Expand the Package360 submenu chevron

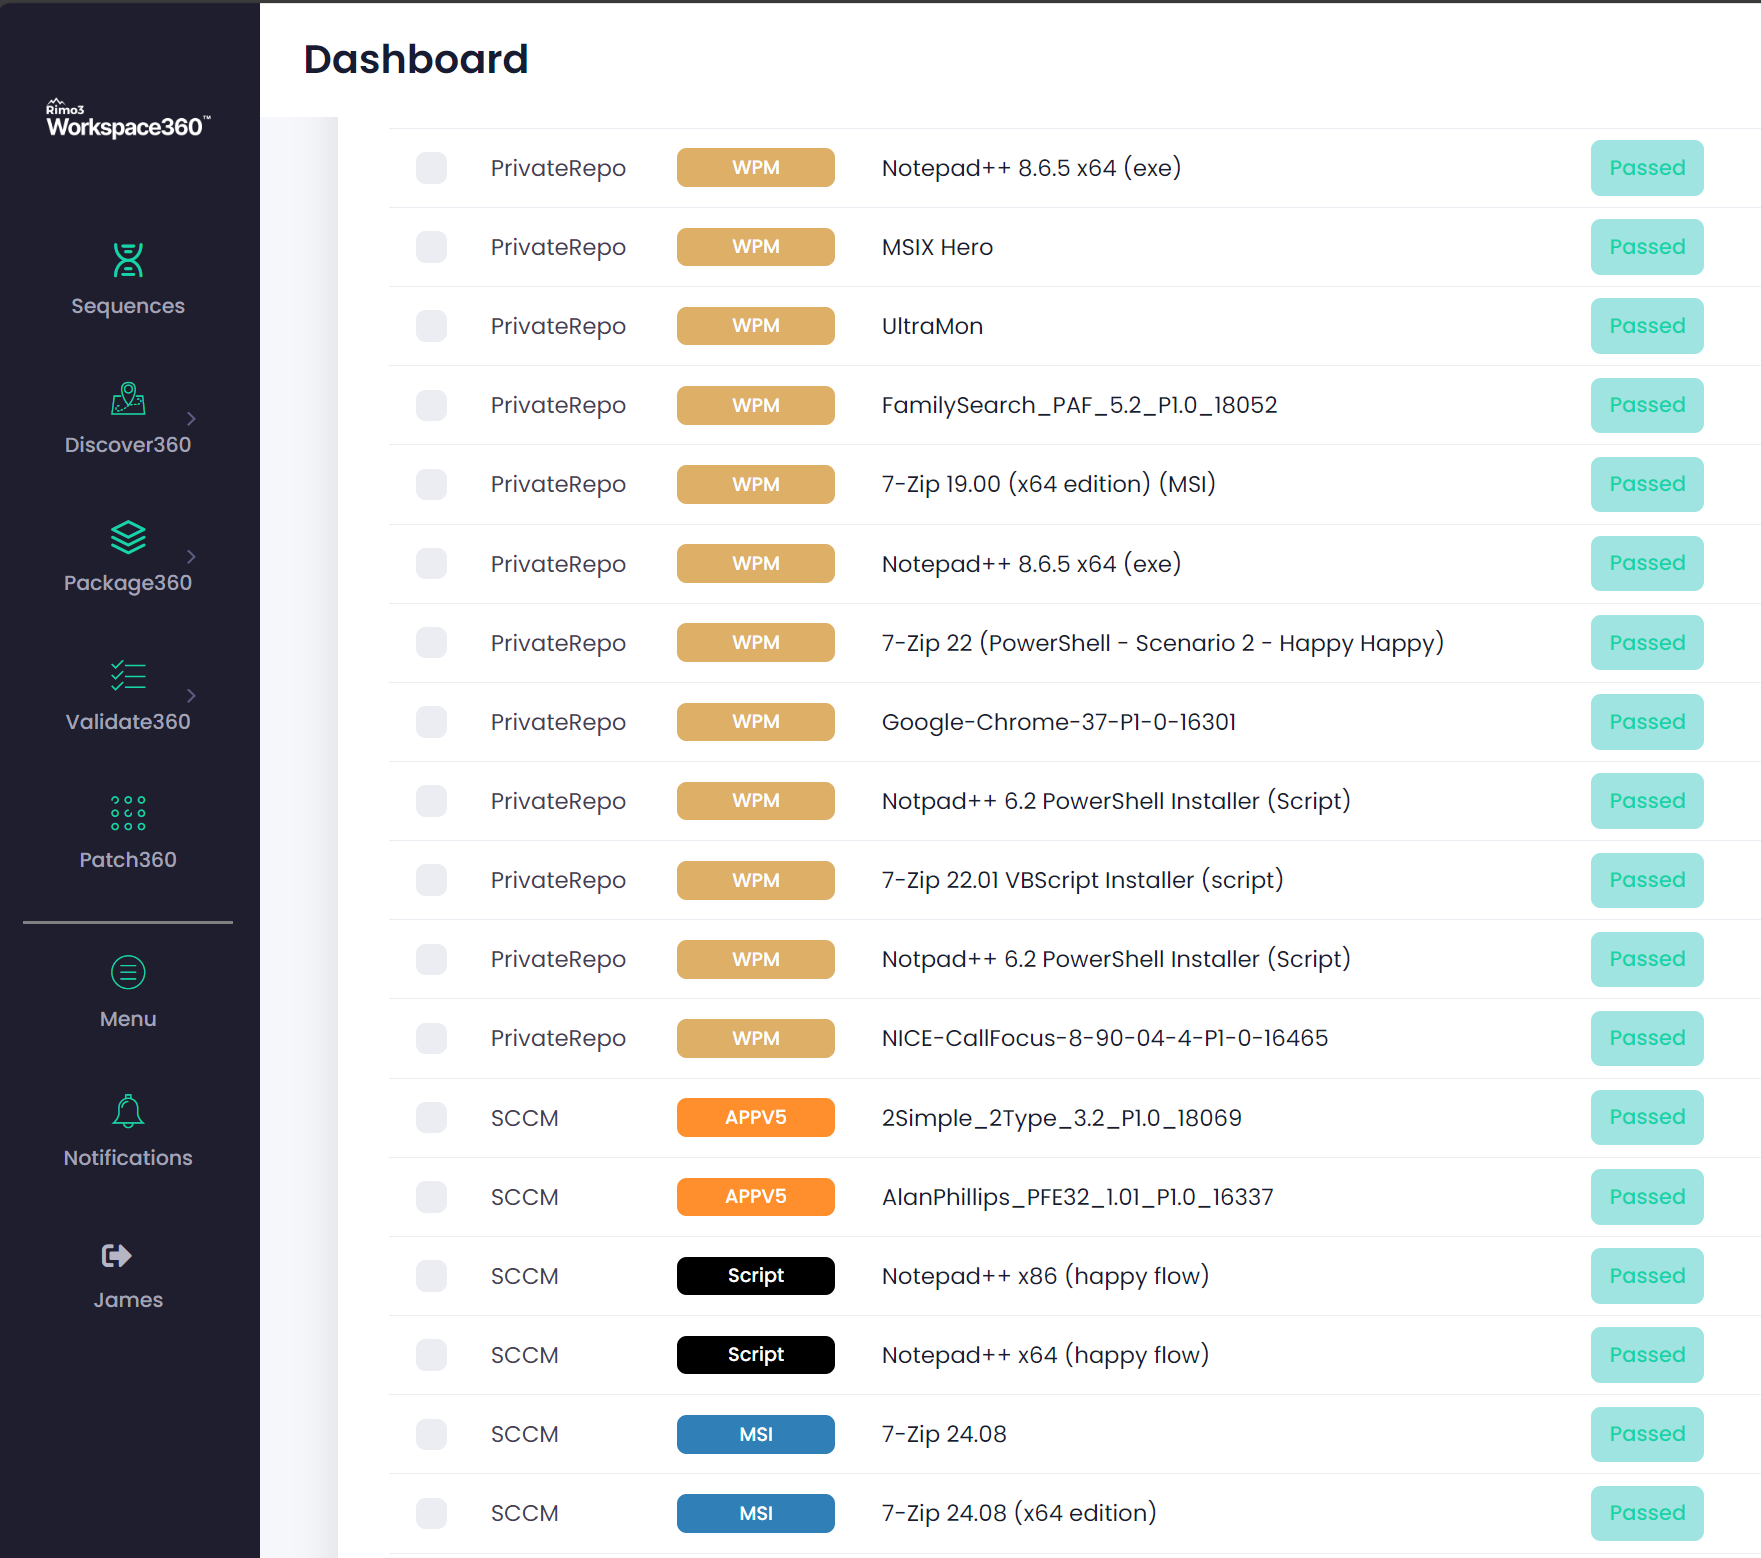[x=191, y=556]
